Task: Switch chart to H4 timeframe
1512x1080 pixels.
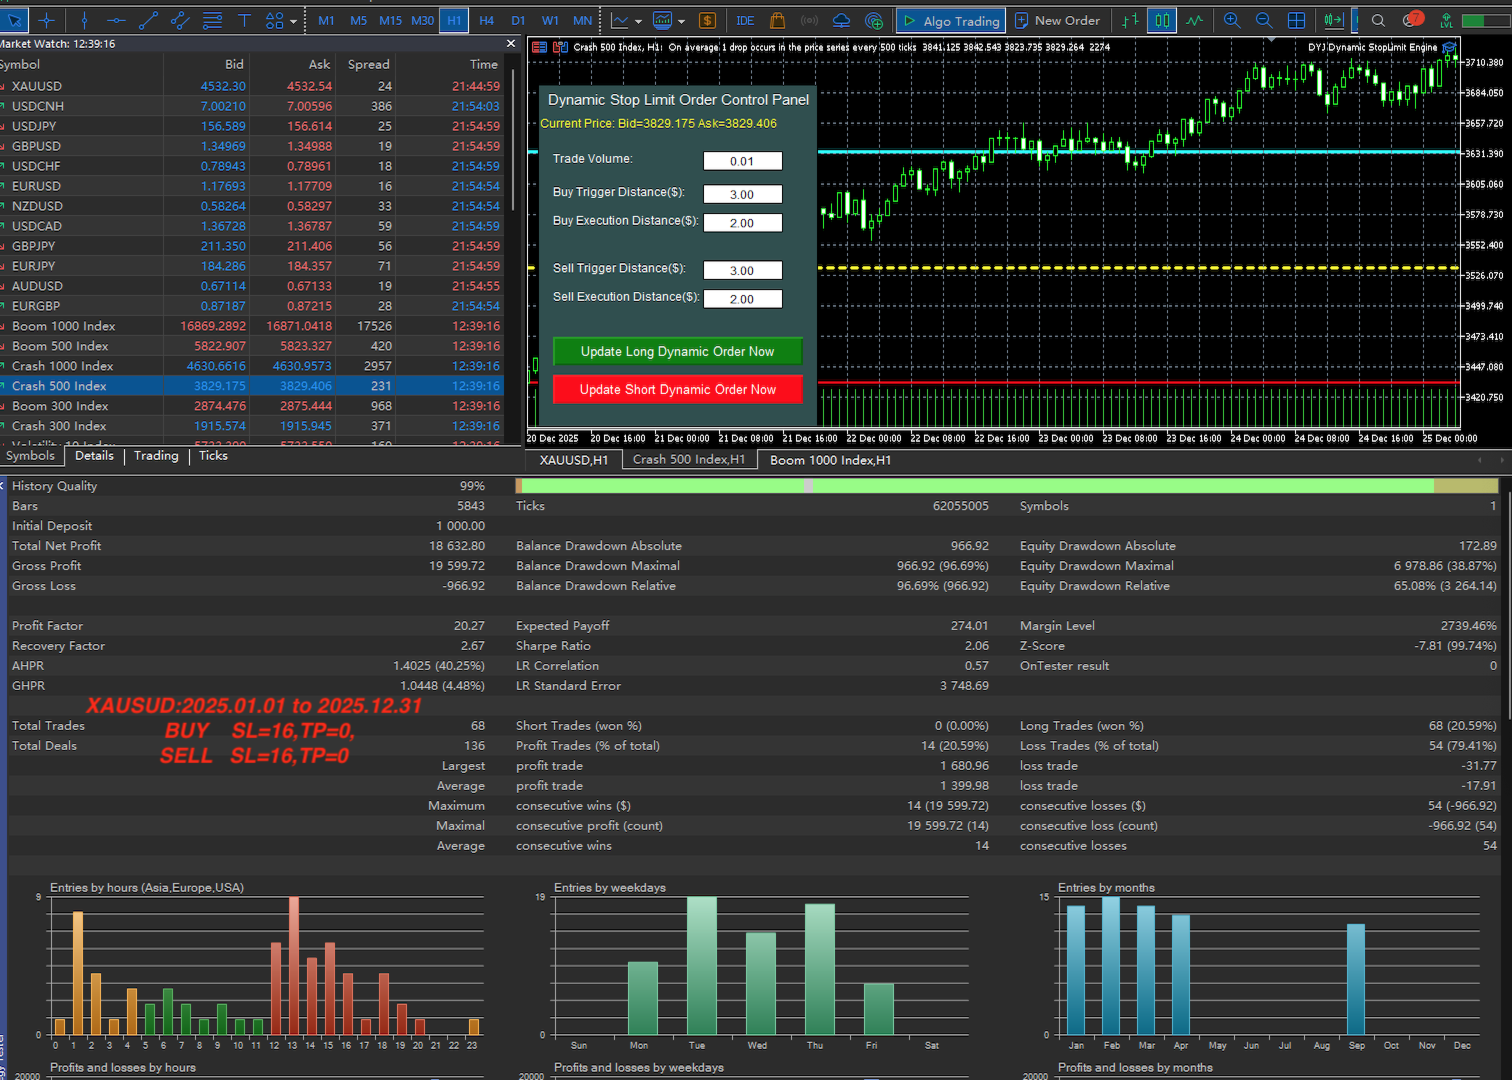Action: point(486,20)
